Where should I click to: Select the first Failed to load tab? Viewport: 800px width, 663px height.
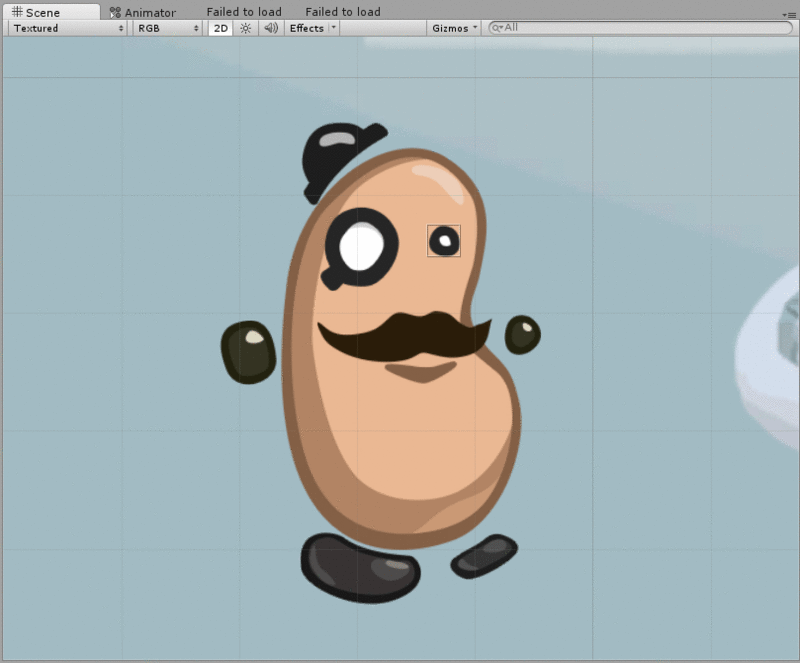(244, 12)
